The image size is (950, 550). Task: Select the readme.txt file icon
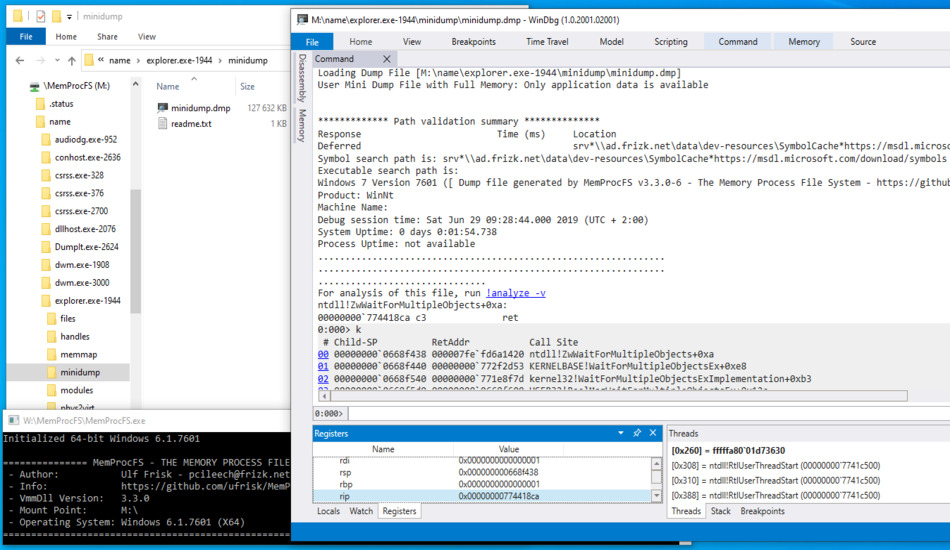(x=163, y=124)
